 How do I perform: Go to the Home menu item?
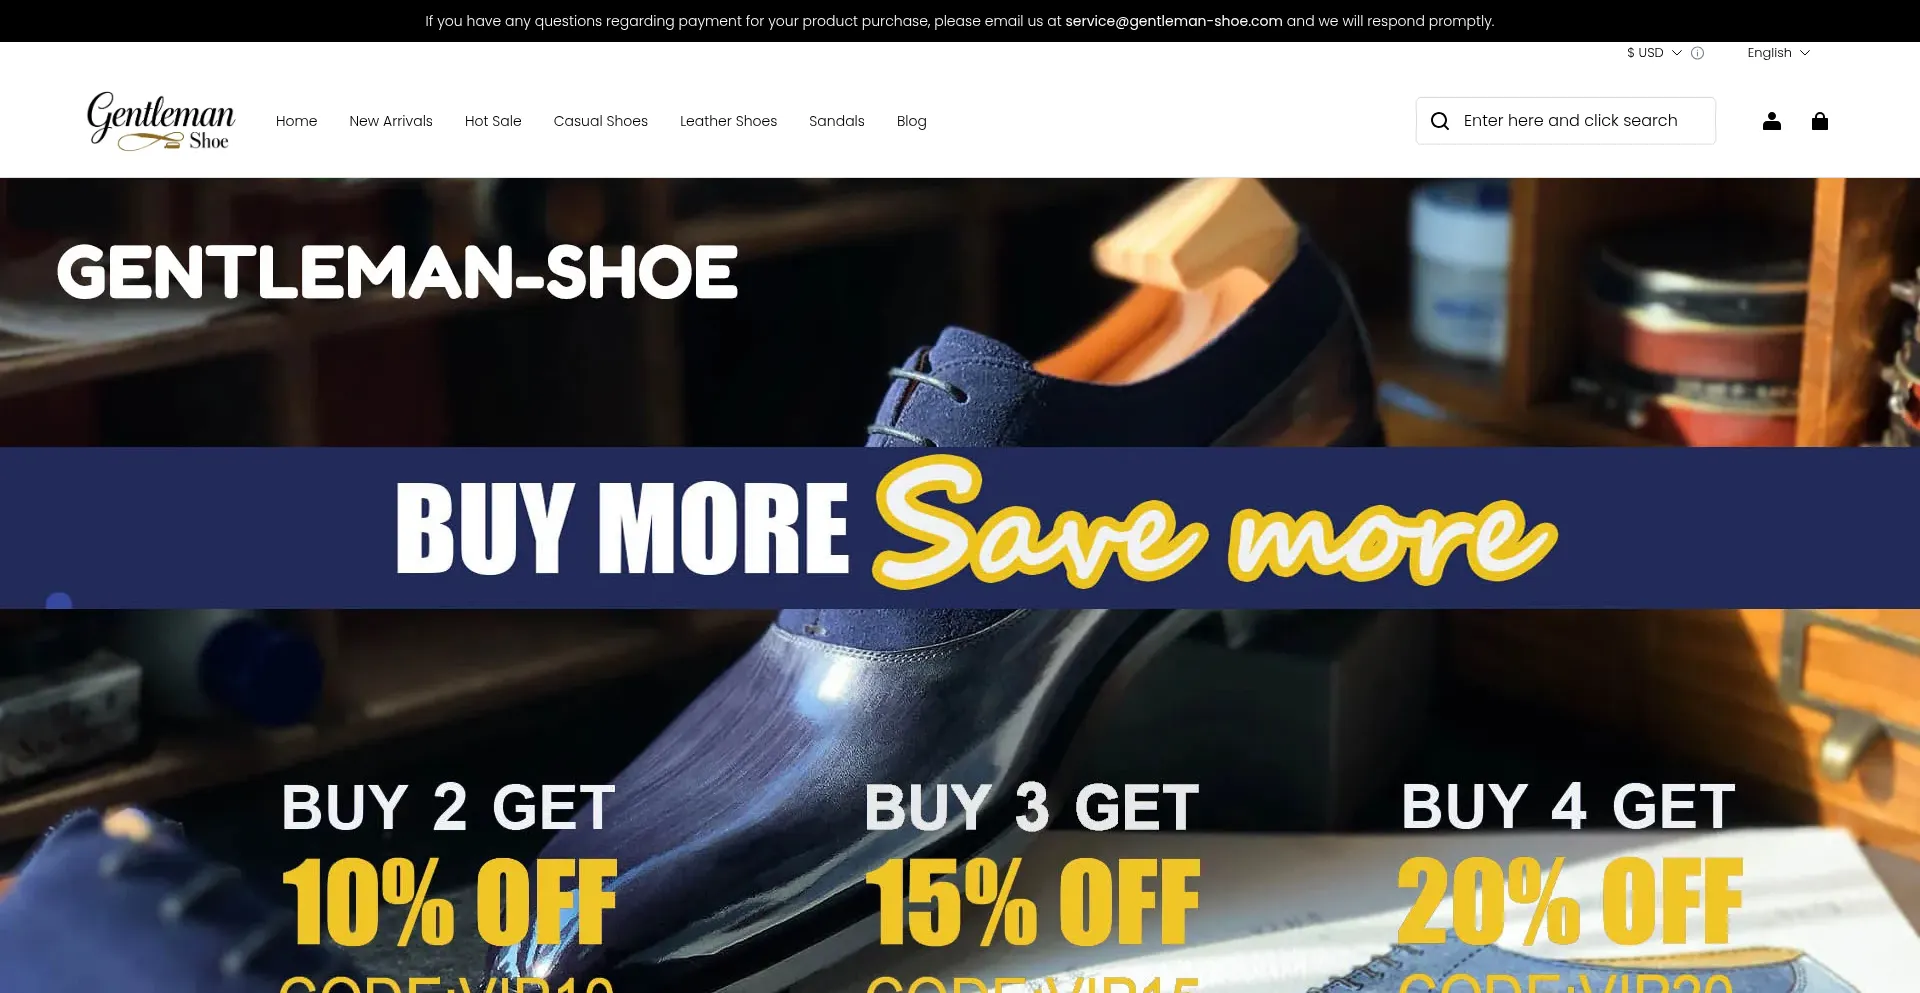(296, 121)
